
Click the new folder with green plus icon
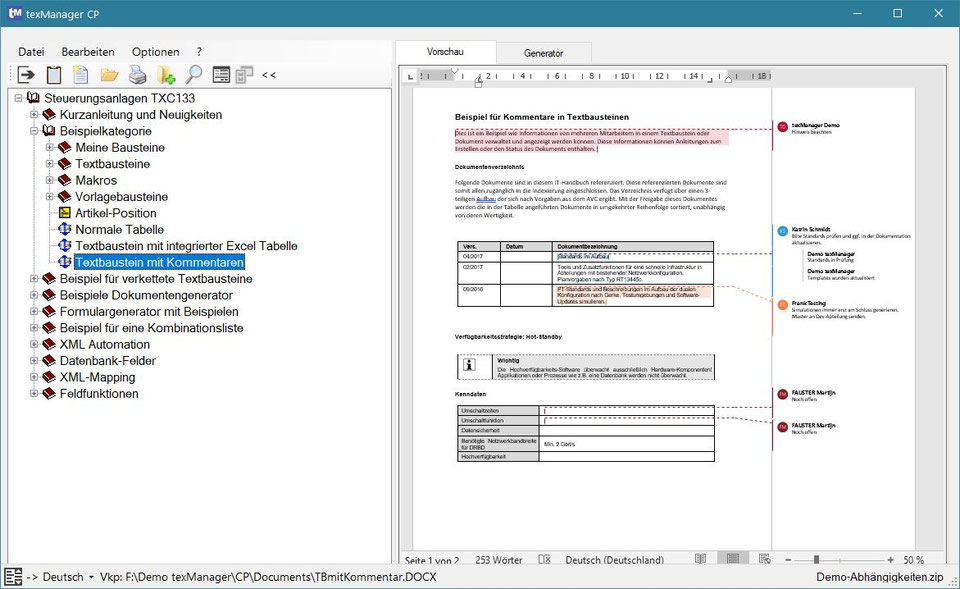[164, 74]
